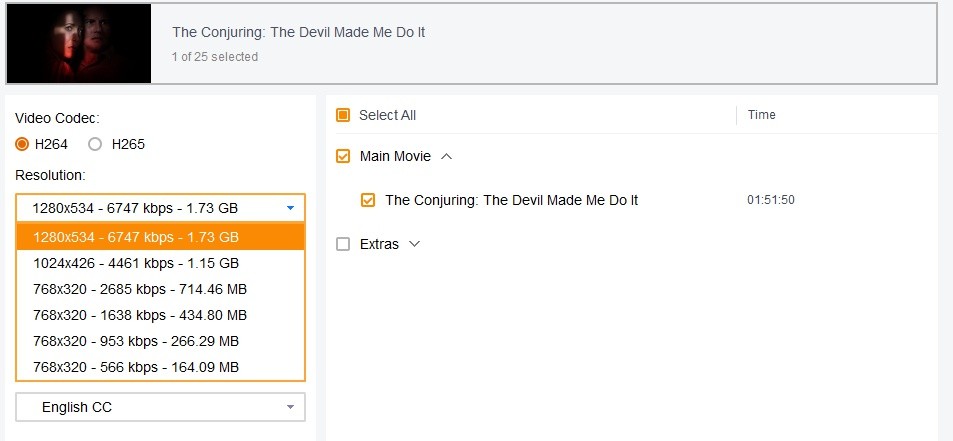Viewport: 953px width, 441px height.
Task: Expand the Extras section chevron
Action: (415, 244)
